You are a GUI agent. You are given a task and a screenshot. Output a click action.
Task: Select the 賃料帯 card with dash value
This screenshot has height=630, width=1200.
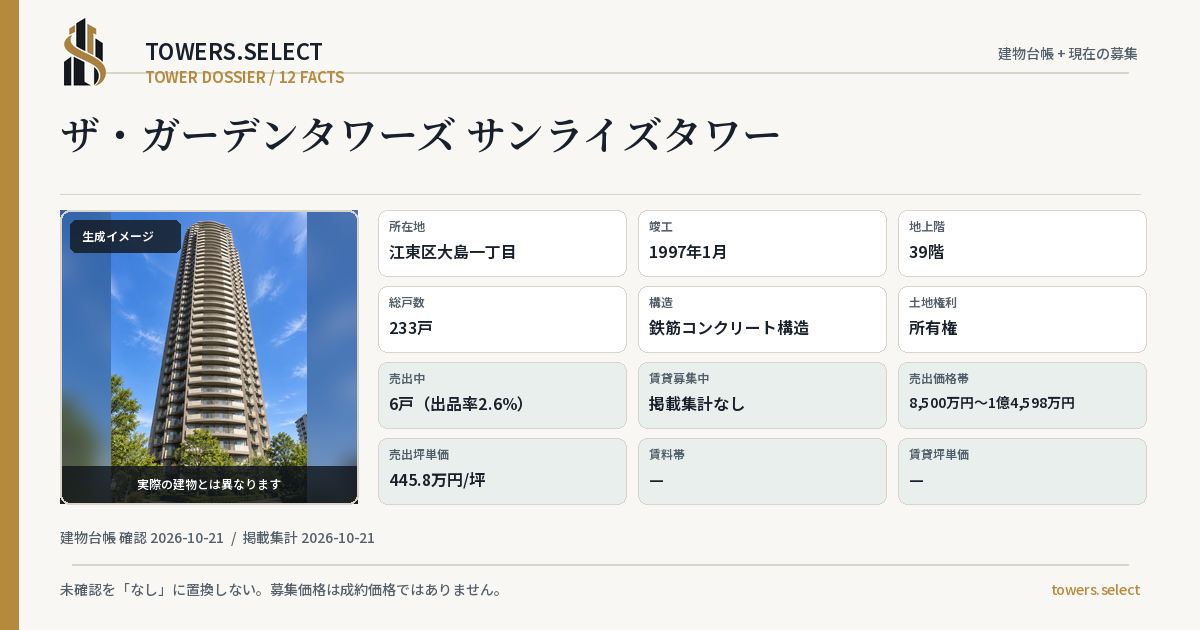point(762,471)
